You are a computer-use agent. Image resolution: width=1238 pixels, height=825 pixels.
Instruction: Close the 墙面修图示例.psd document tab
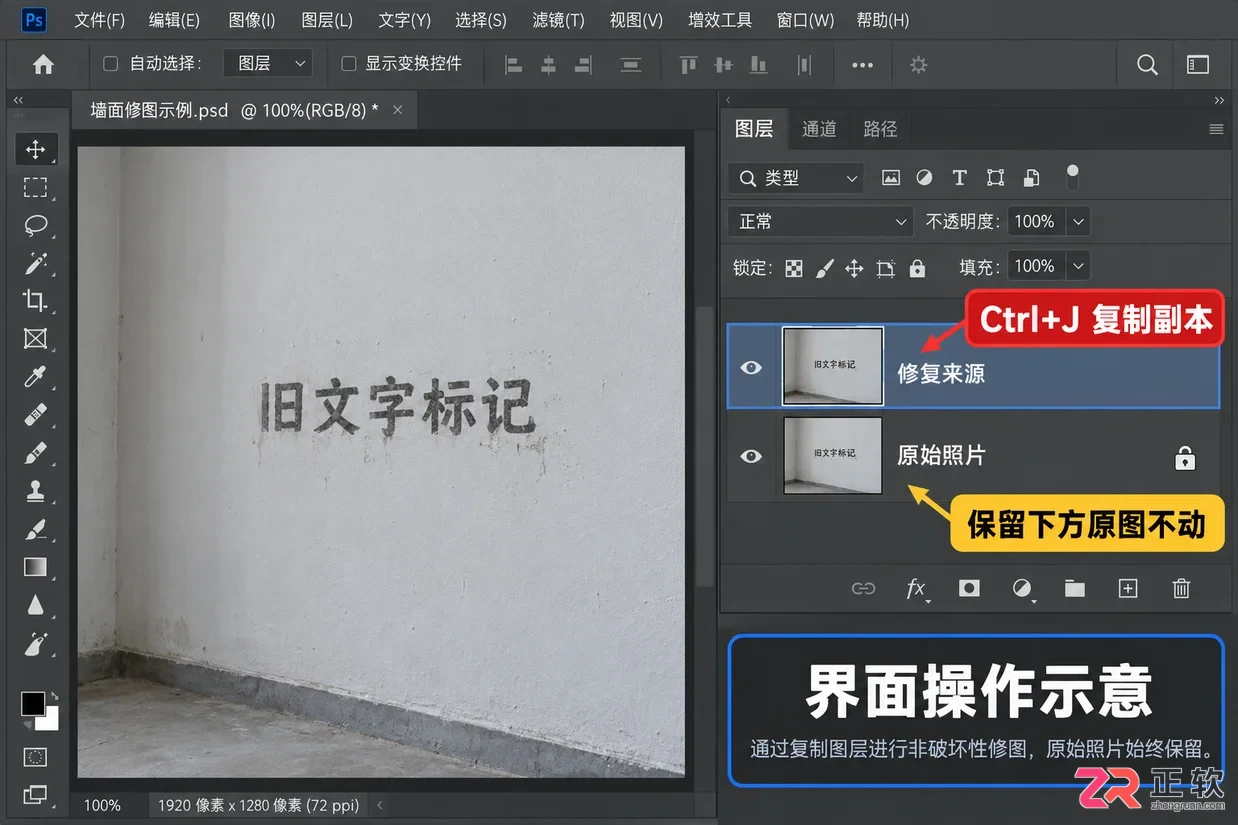(397, 110)
